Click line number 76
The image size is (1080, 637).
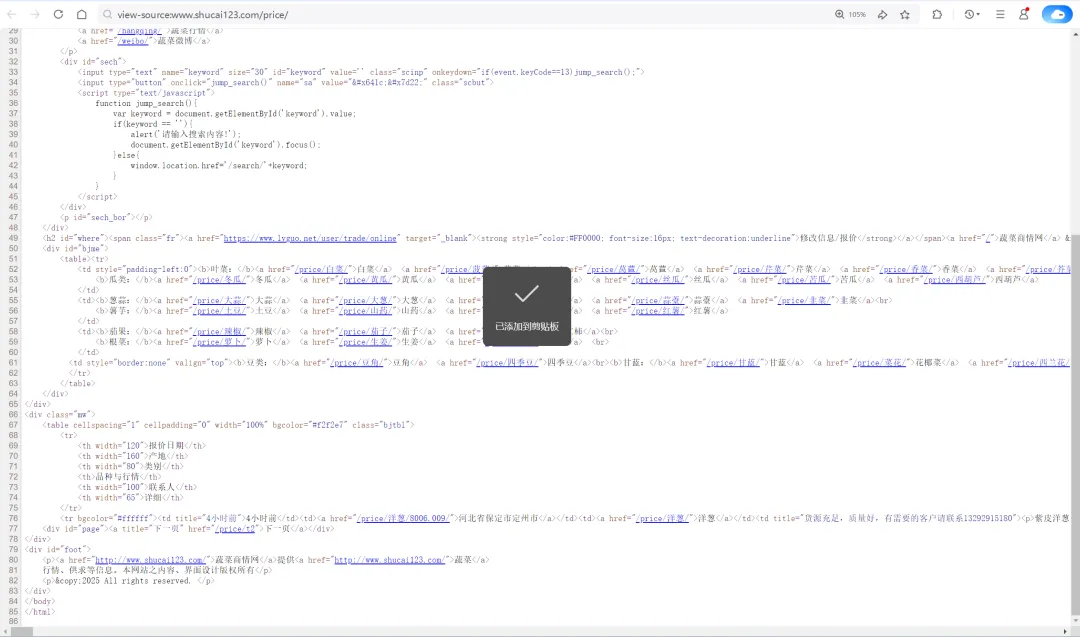(x=13, y=518)
